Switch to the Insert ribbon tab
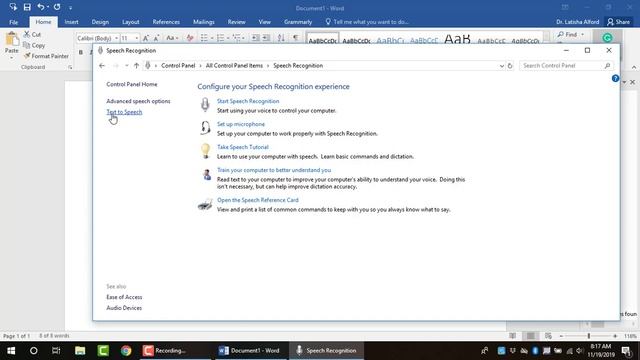Viewport: 640px width, 360px height. 71,22
